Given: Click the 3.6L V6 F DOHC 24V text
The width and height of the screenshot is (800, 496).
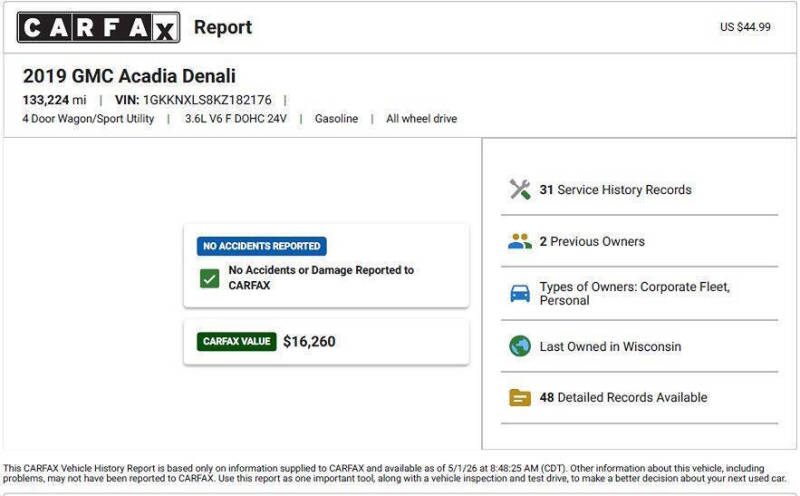Looking at the screenshot, I should (x=236, y=119).
